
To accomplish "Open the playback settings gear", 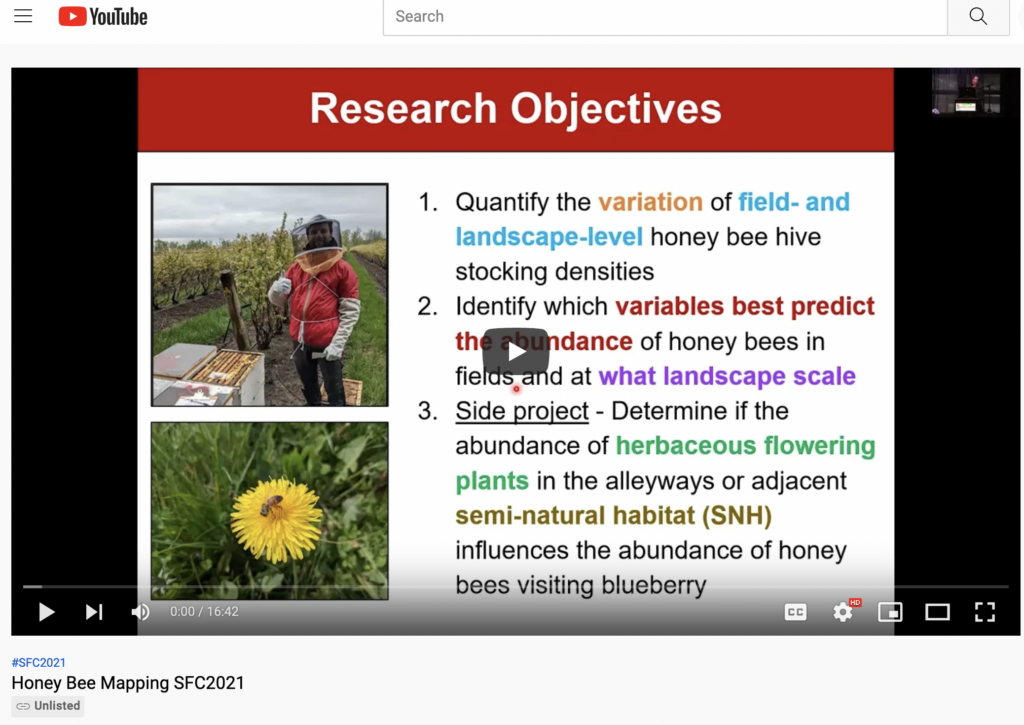I will [x=843, y=611].
